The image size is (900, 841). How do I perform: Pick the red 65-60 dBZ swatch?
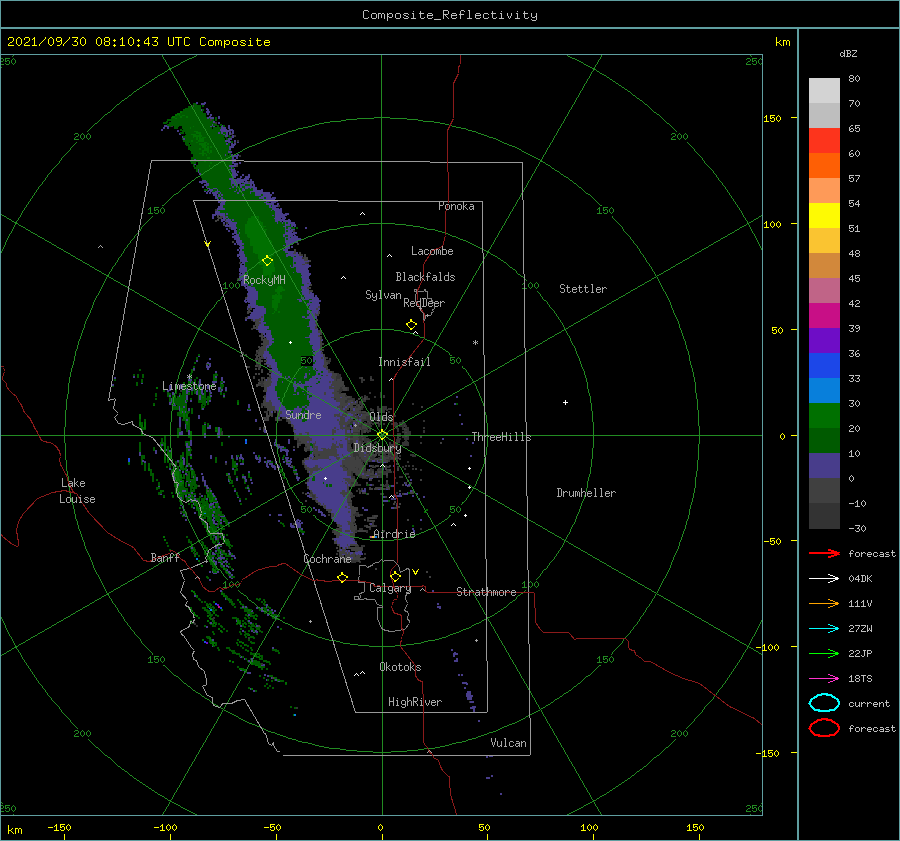pyautogui.click(x=824, y=141)
